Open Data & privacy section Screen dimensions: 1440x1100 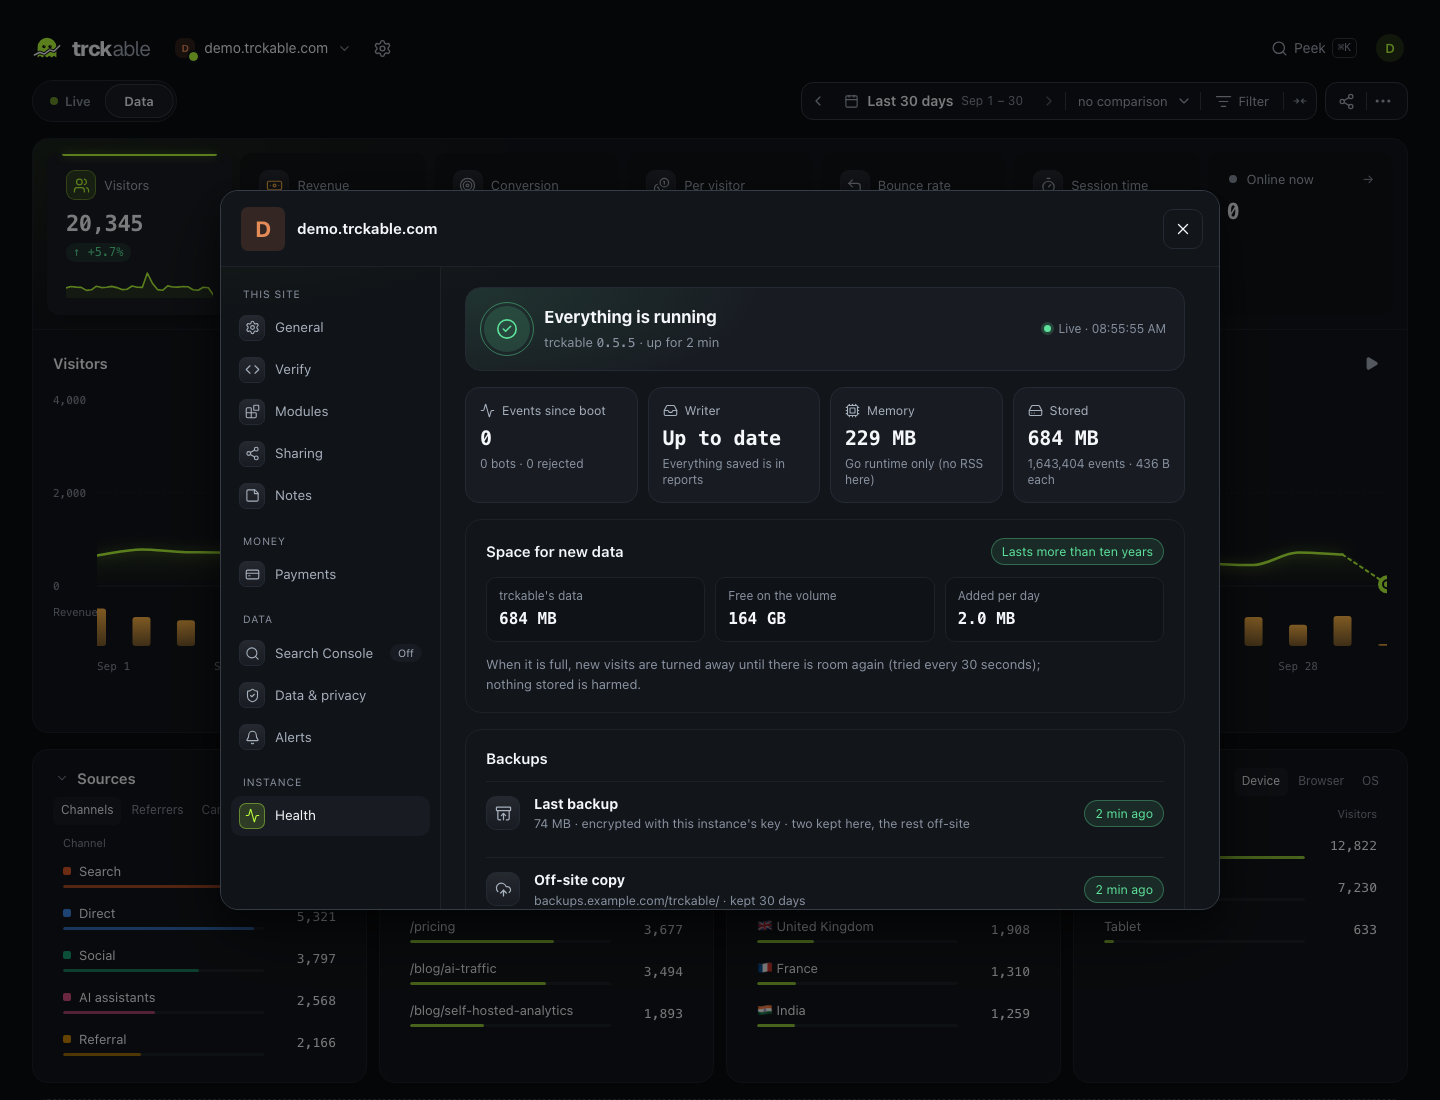coord(331,696)
